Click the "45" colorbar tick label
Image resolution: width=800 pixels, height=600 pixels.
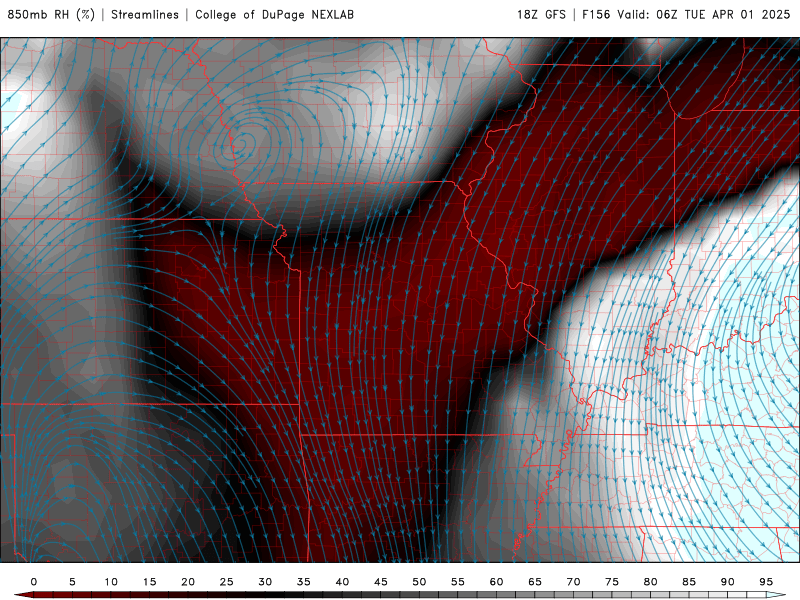(x=381, y=582)
